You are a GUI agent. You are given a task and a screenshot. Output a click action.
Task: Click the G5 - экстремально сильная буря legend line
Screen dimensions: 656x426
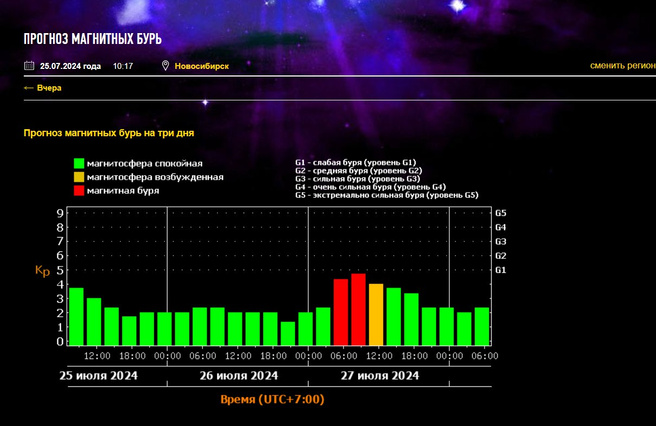[x=387, y=195]
